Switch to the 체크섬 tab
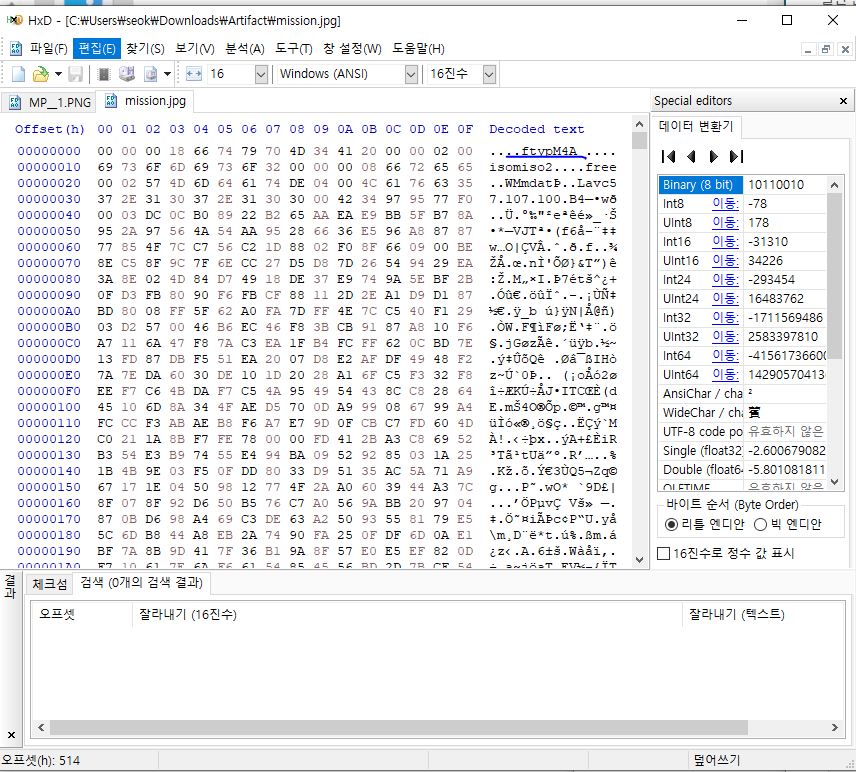This screenshot has height=772, width=856. coord(49,584)
